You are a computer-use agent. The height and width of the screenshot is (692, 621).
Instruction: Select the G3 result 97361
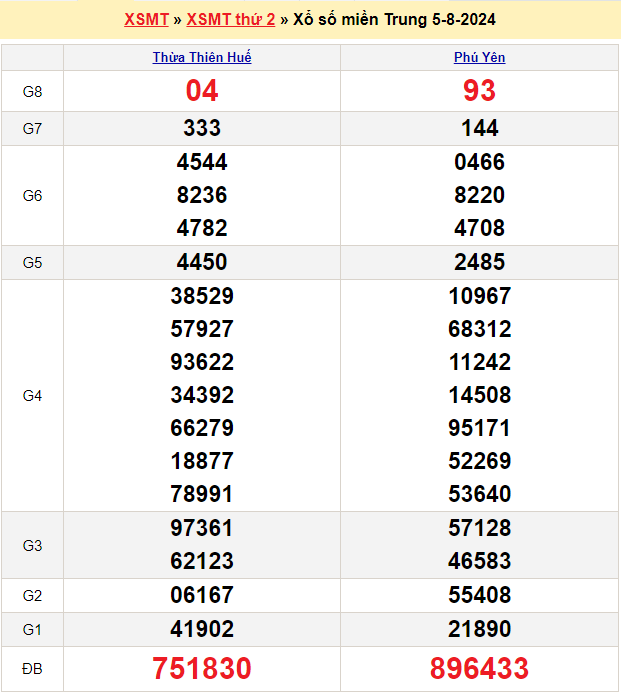(202, 528)
